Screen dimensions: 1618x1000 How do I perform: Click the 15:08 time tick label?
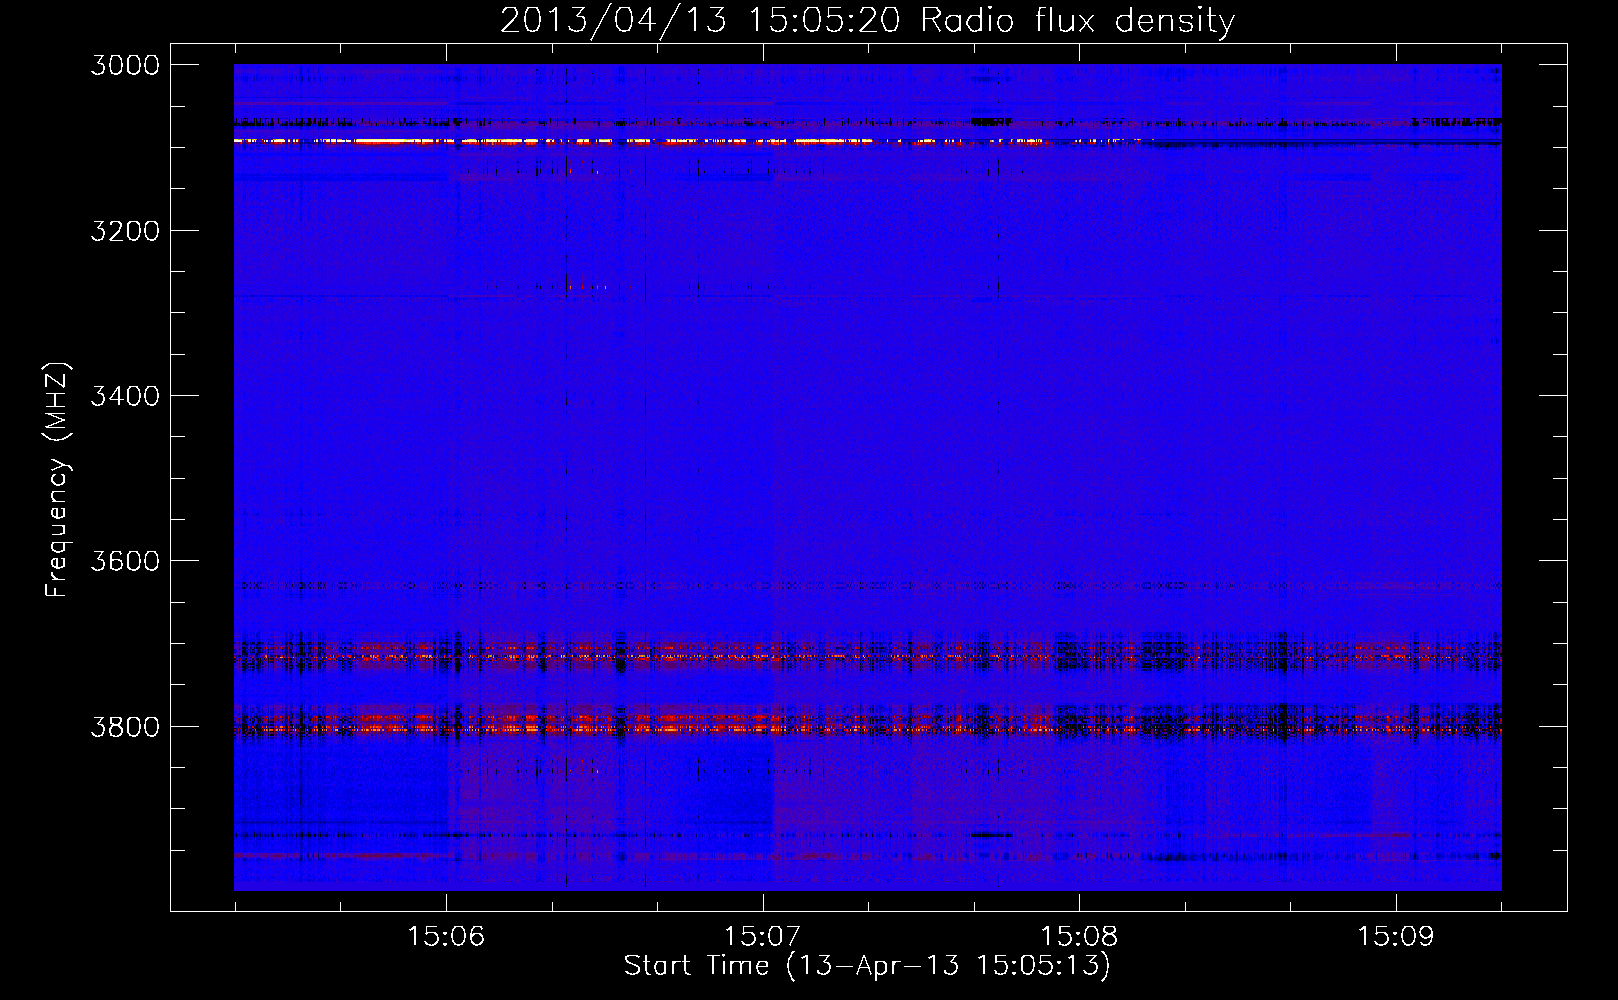(x=1079, y=936)
